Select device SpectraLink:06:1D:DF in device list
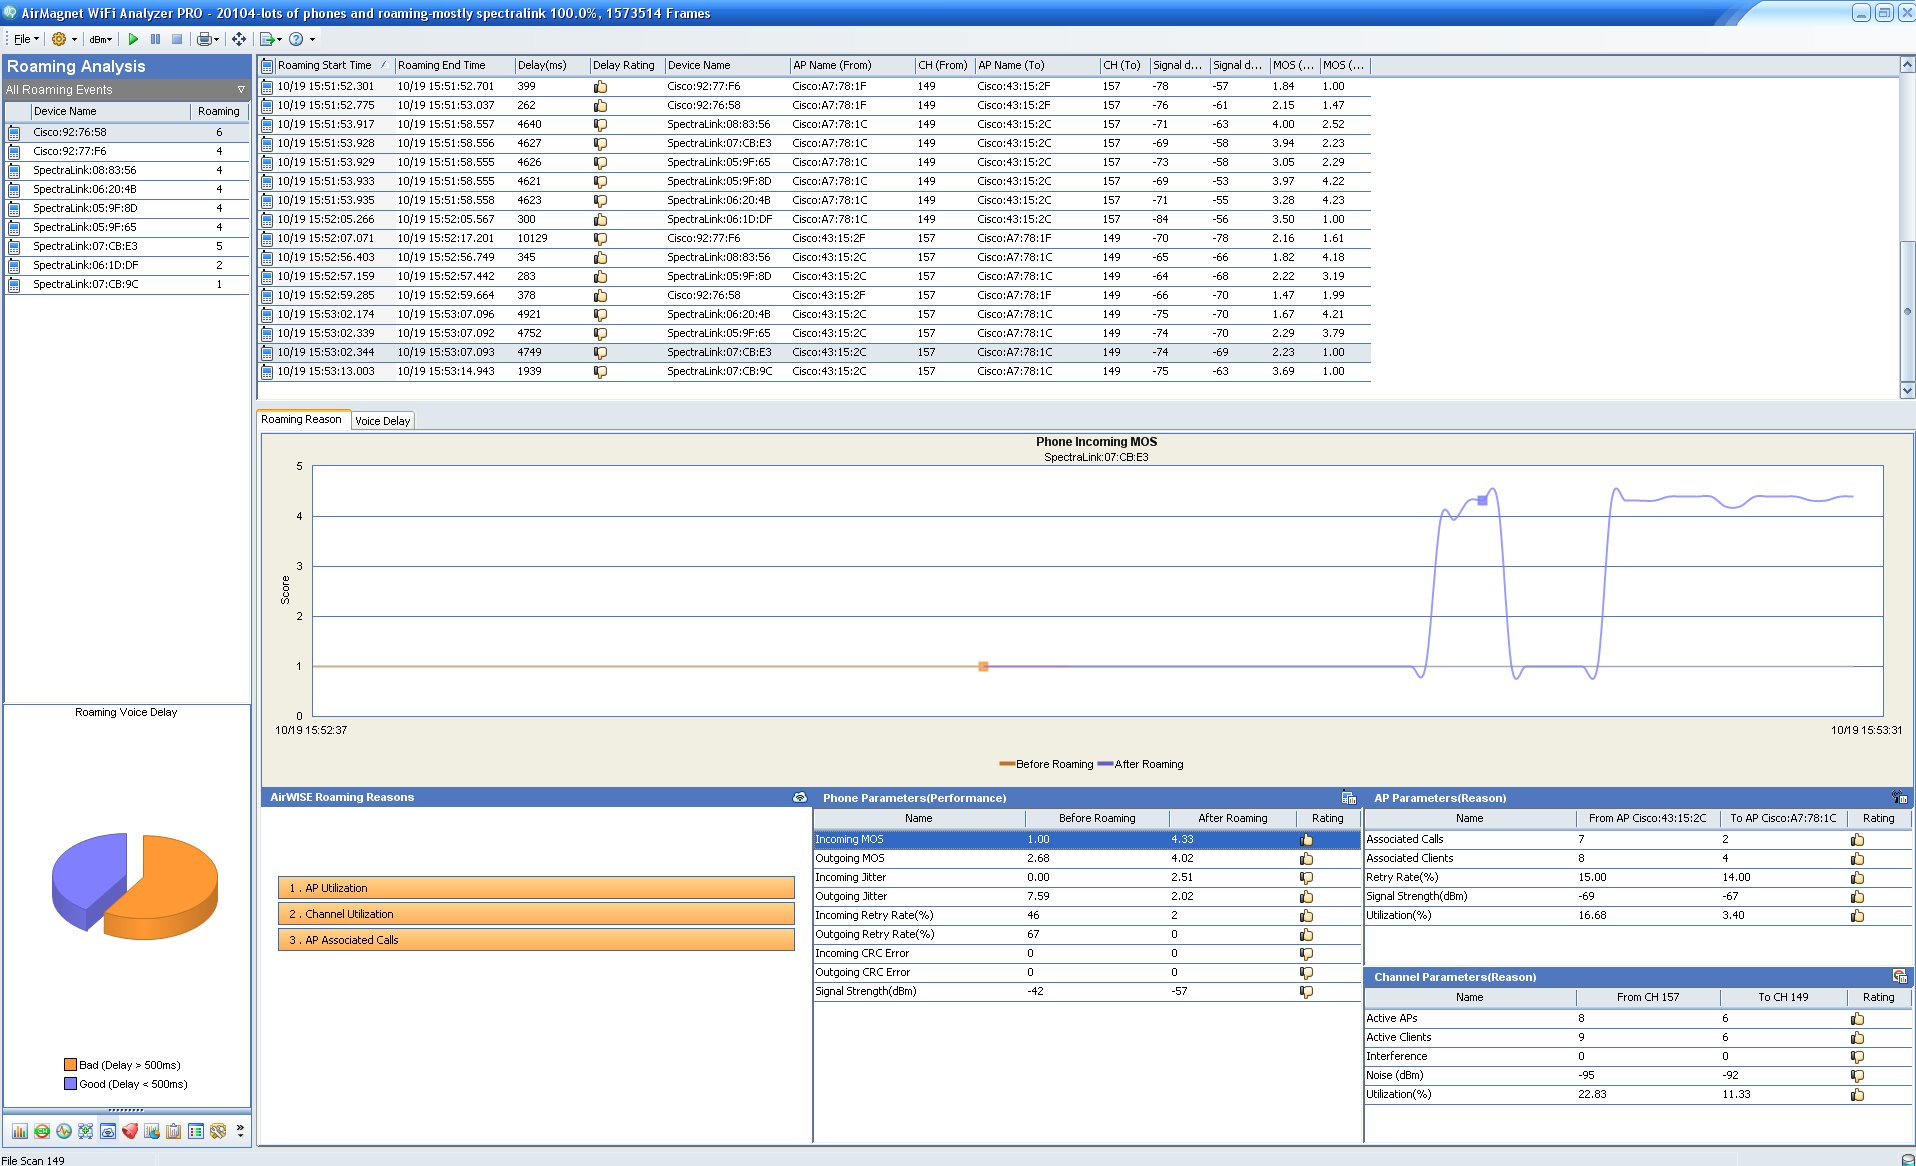Image resolution: width=1916 pixels, height=1166 pixels. [127, 265]
